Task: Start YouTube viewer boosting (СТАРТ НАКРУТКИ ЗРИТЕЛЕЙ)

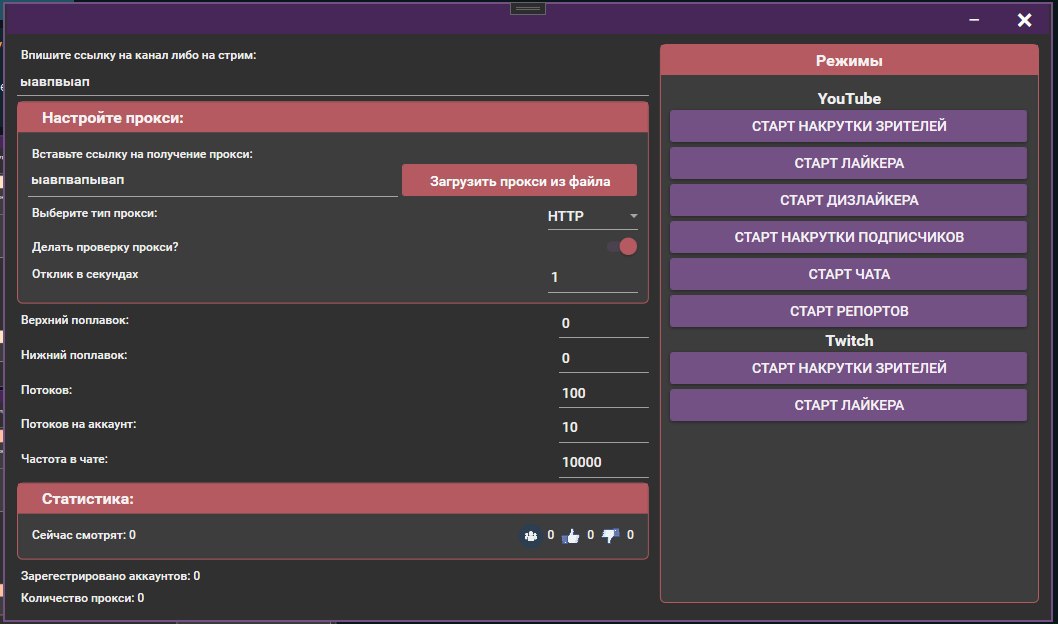Action: [x=848, y=126]
